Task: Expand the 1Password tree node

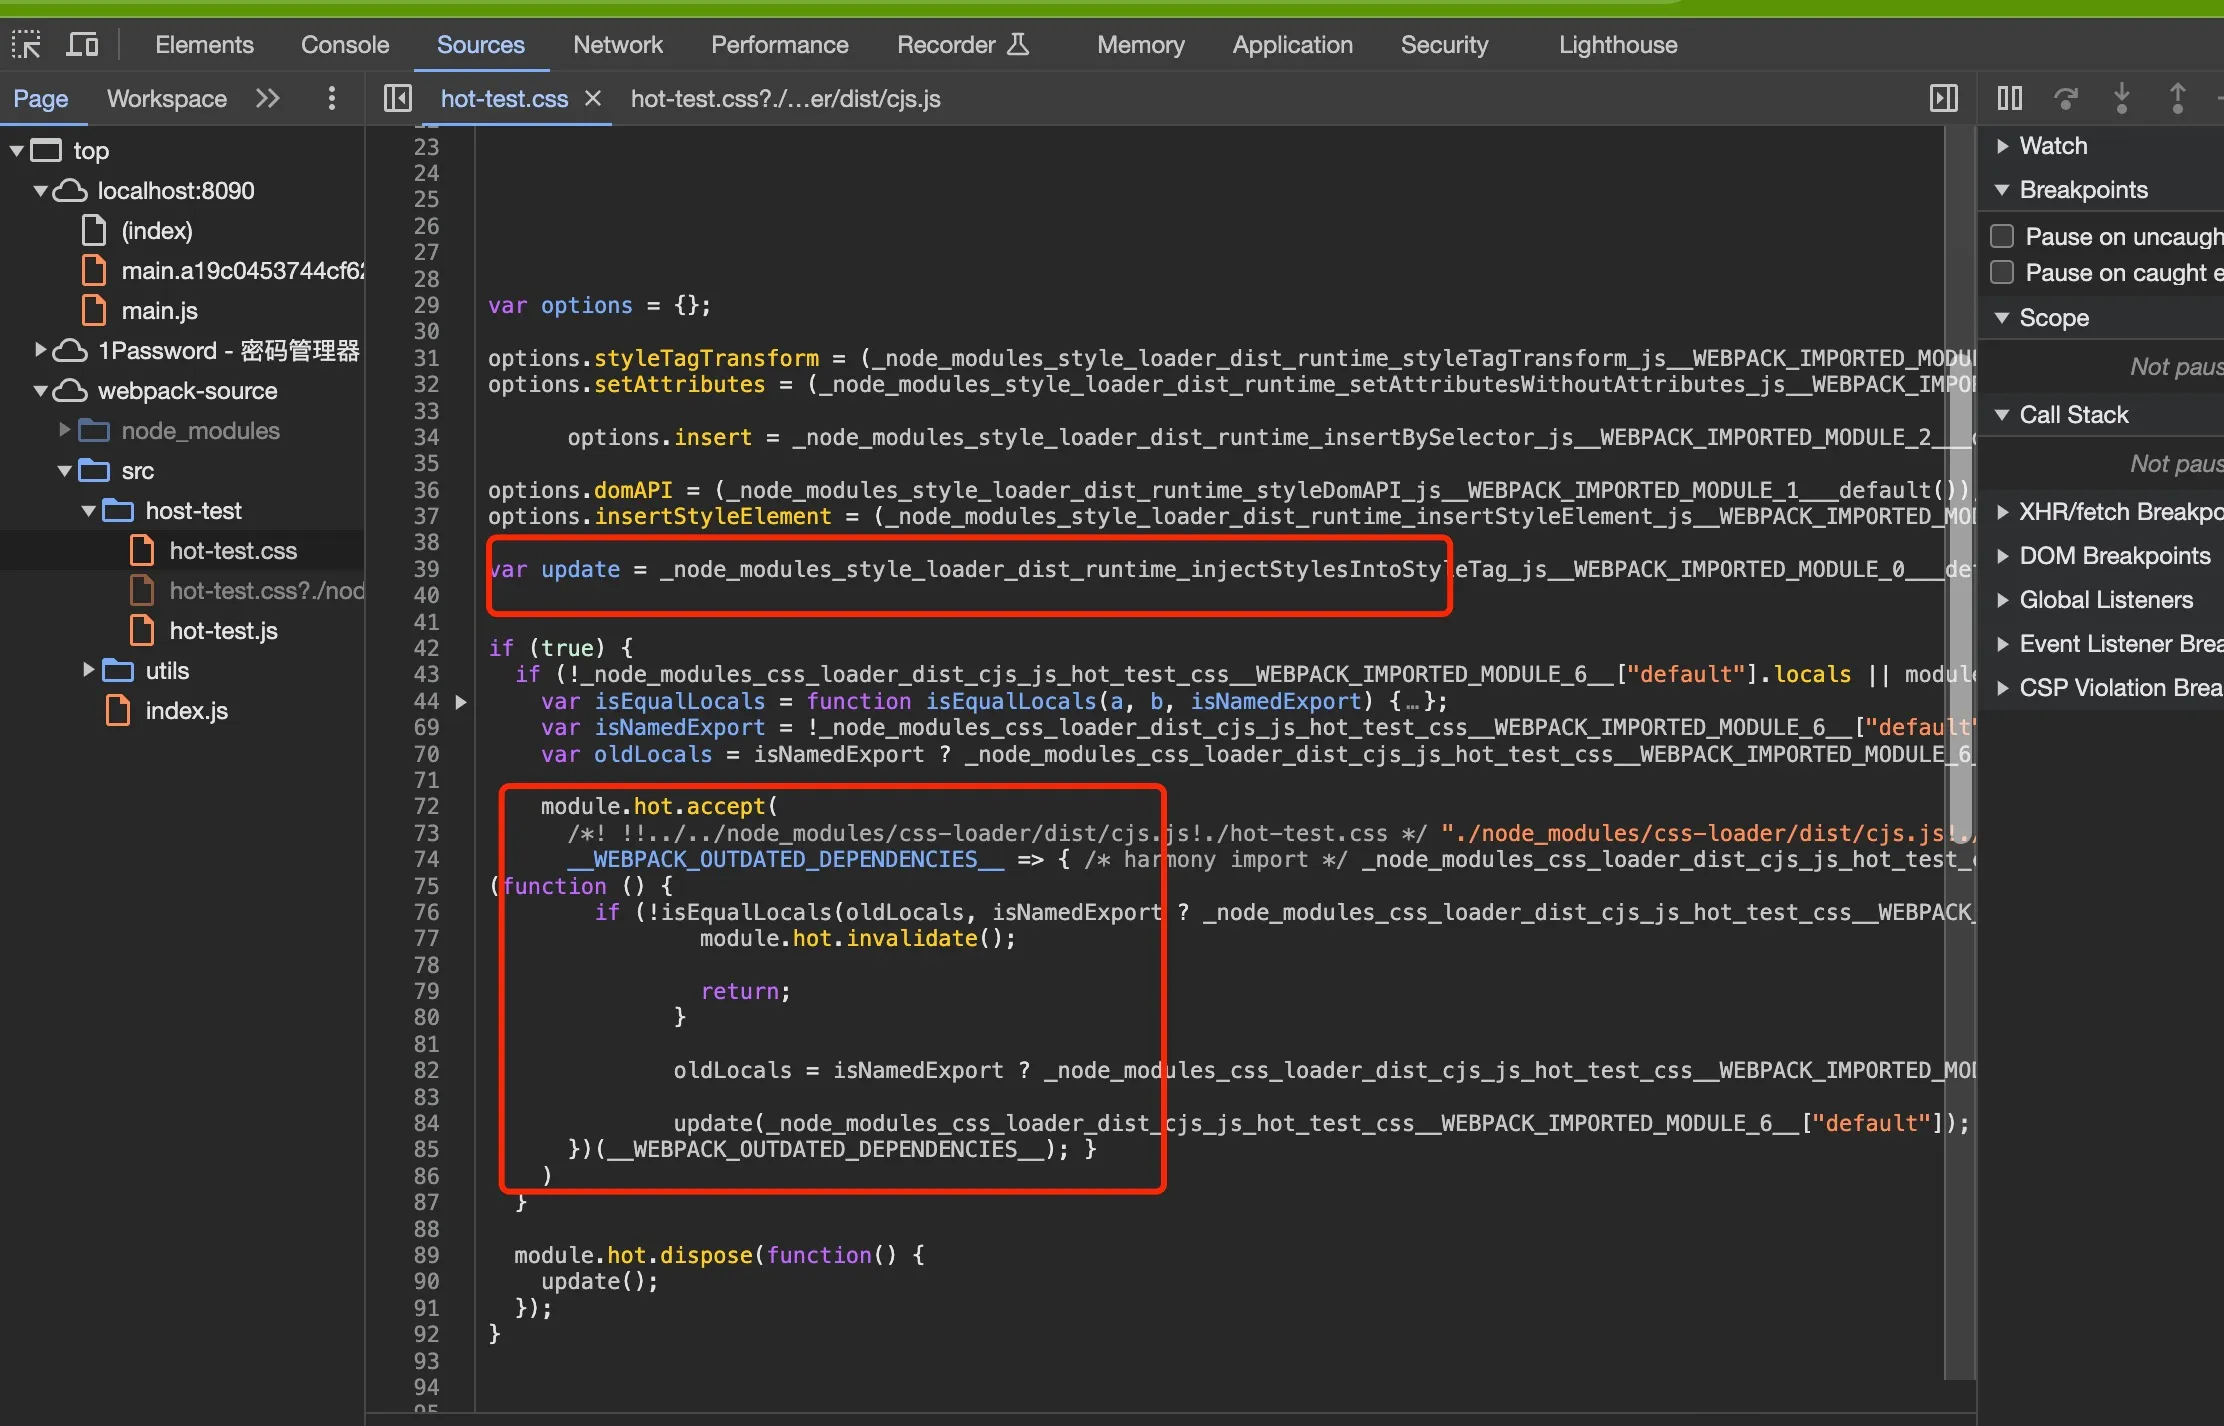Action: click(41, 351)
